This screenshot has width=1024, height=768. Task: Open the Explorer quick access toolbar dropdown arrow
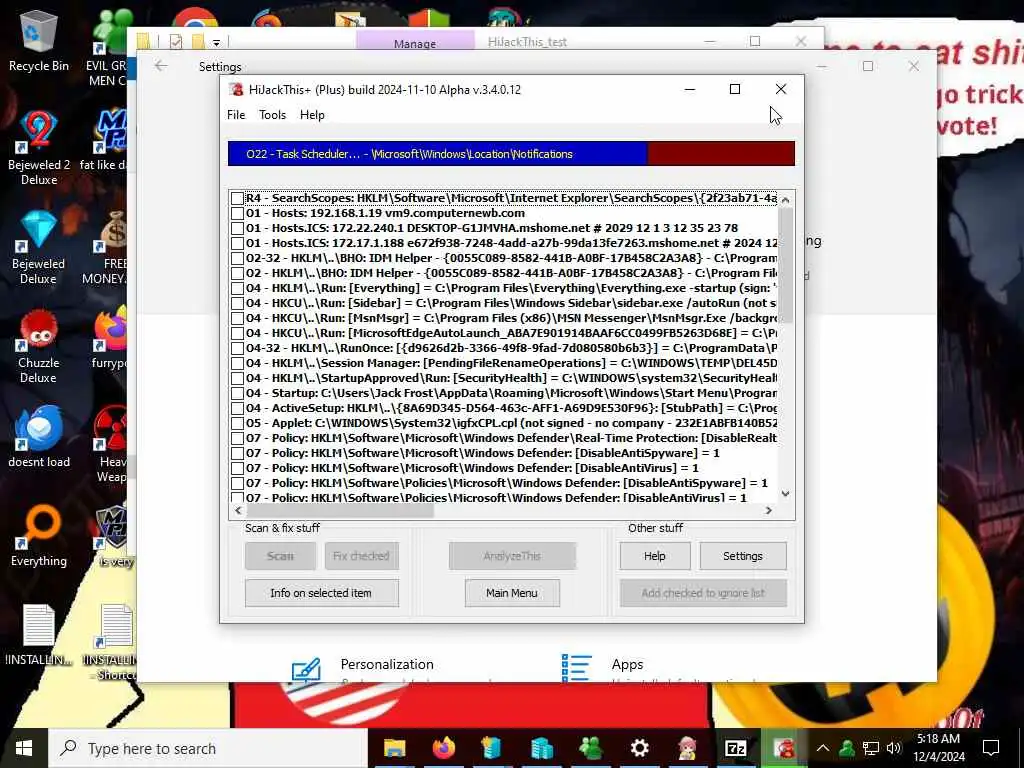216,43
